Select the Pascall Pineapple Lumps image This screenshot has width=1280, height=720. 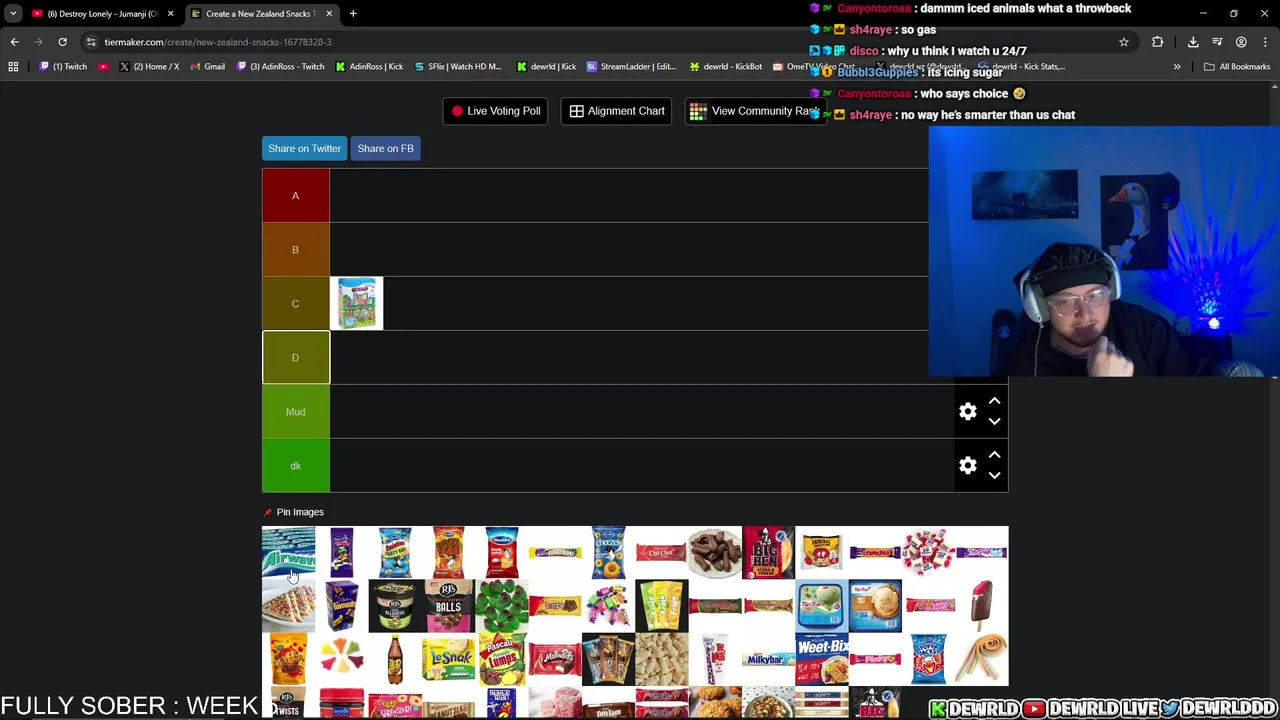tap(501, 660)
